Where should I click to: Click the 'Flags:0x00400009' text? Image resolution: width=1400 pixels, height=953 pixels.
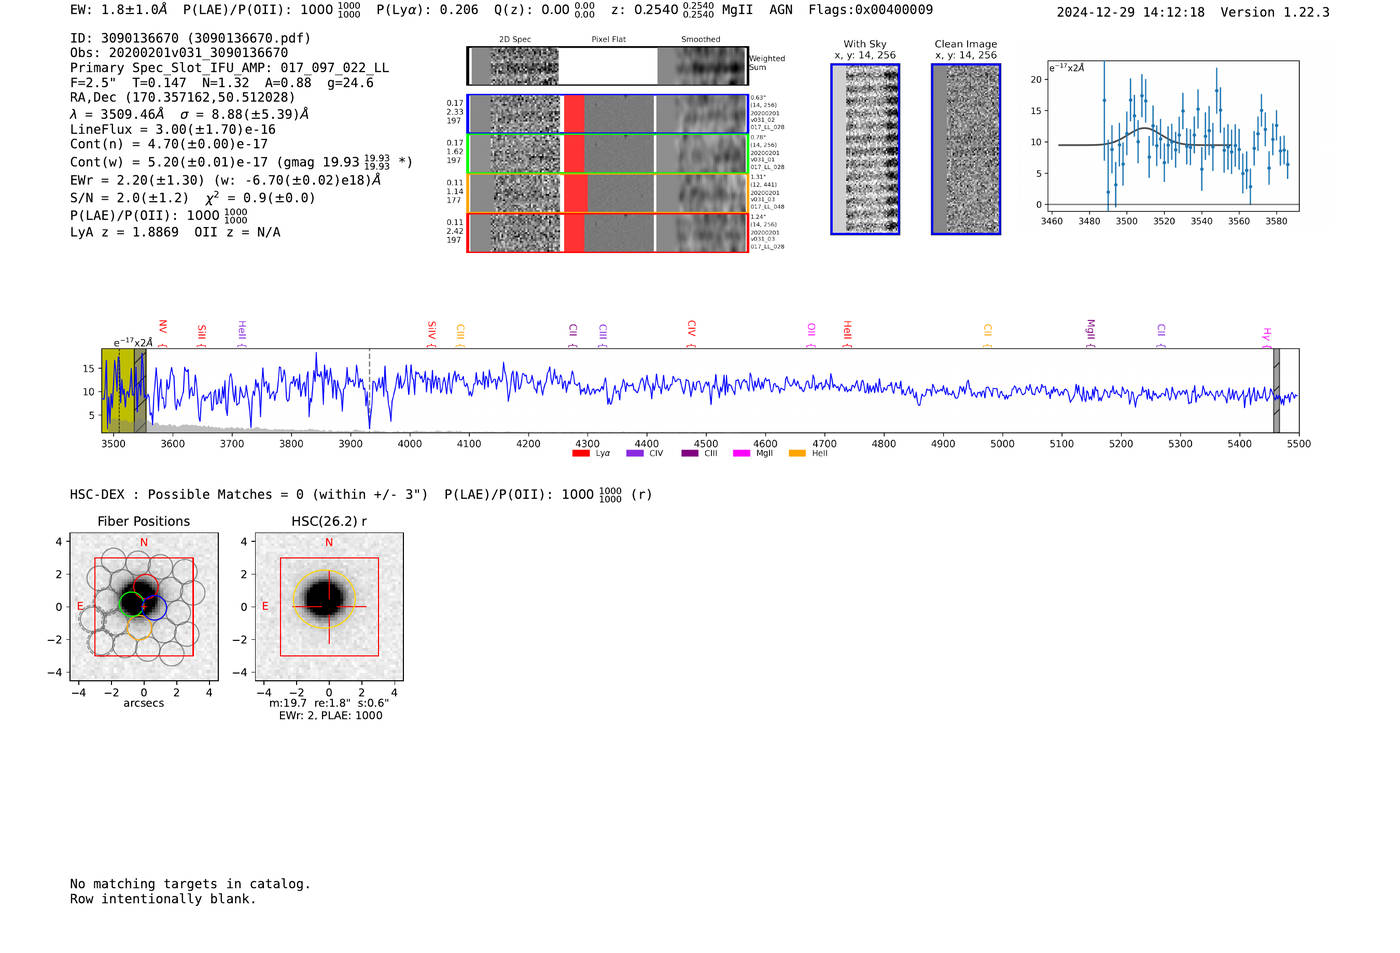coord(871,10)
